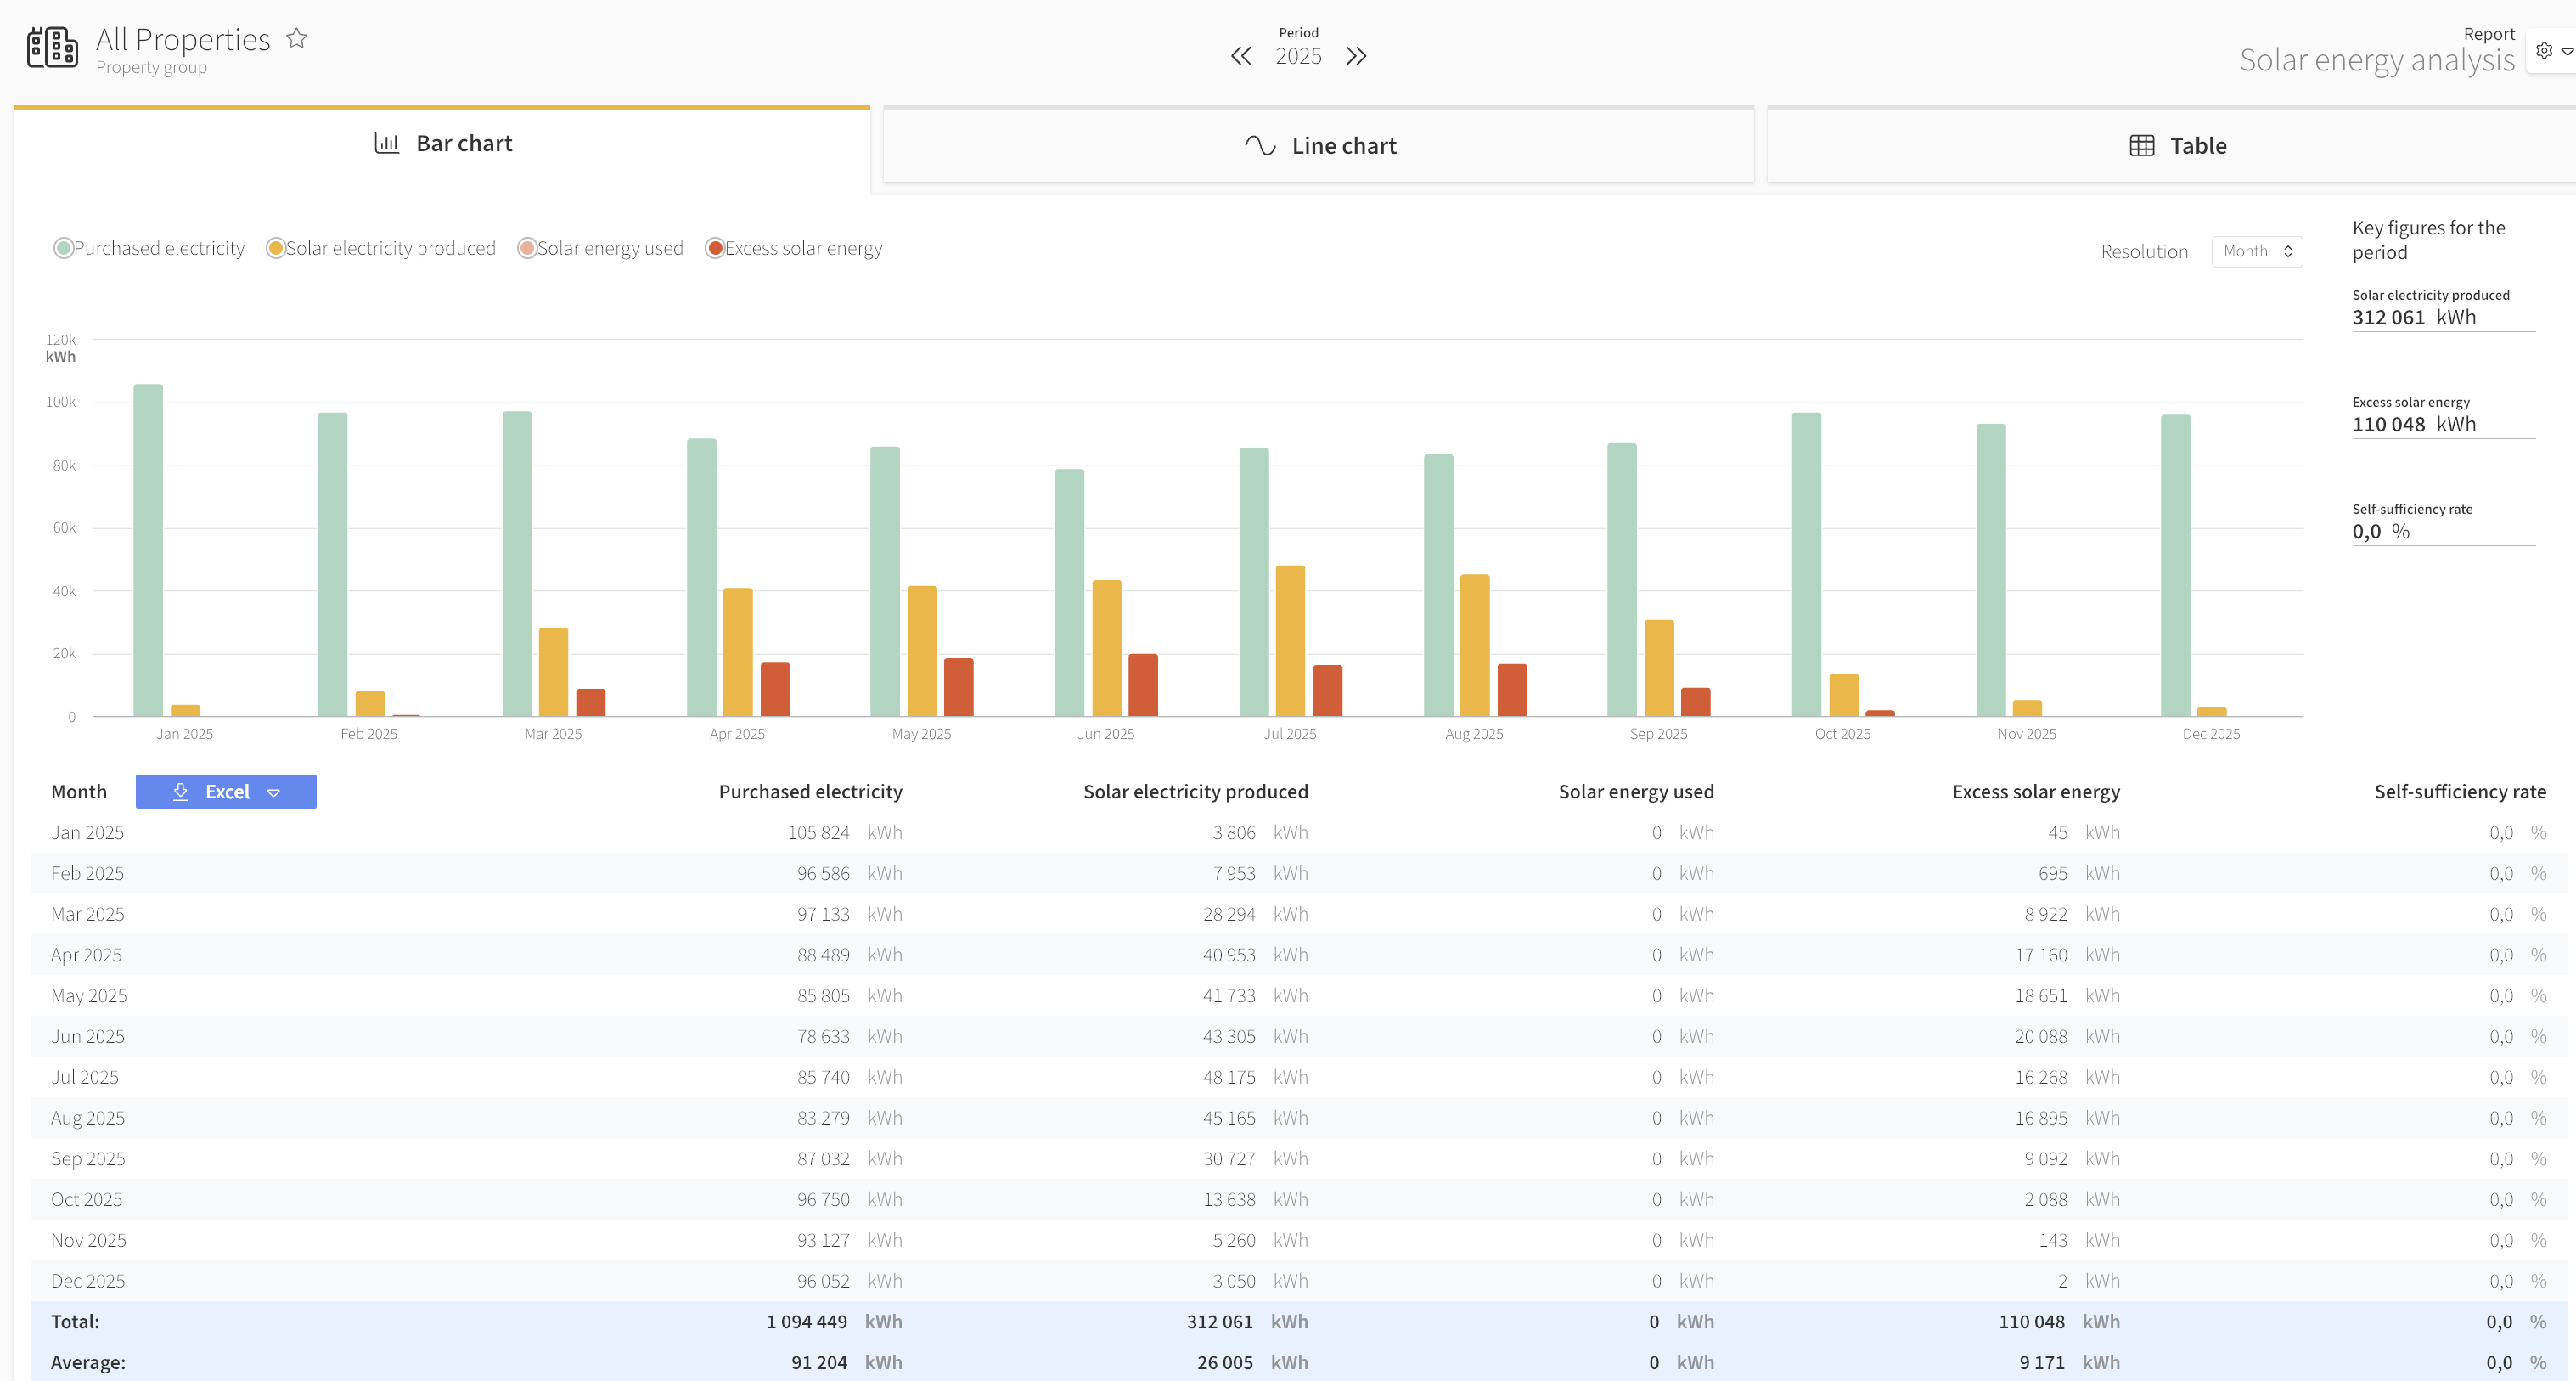Switch to the Line chart tab
The height and width of the screenshot is (1381, 2576).
[1318, 146]
